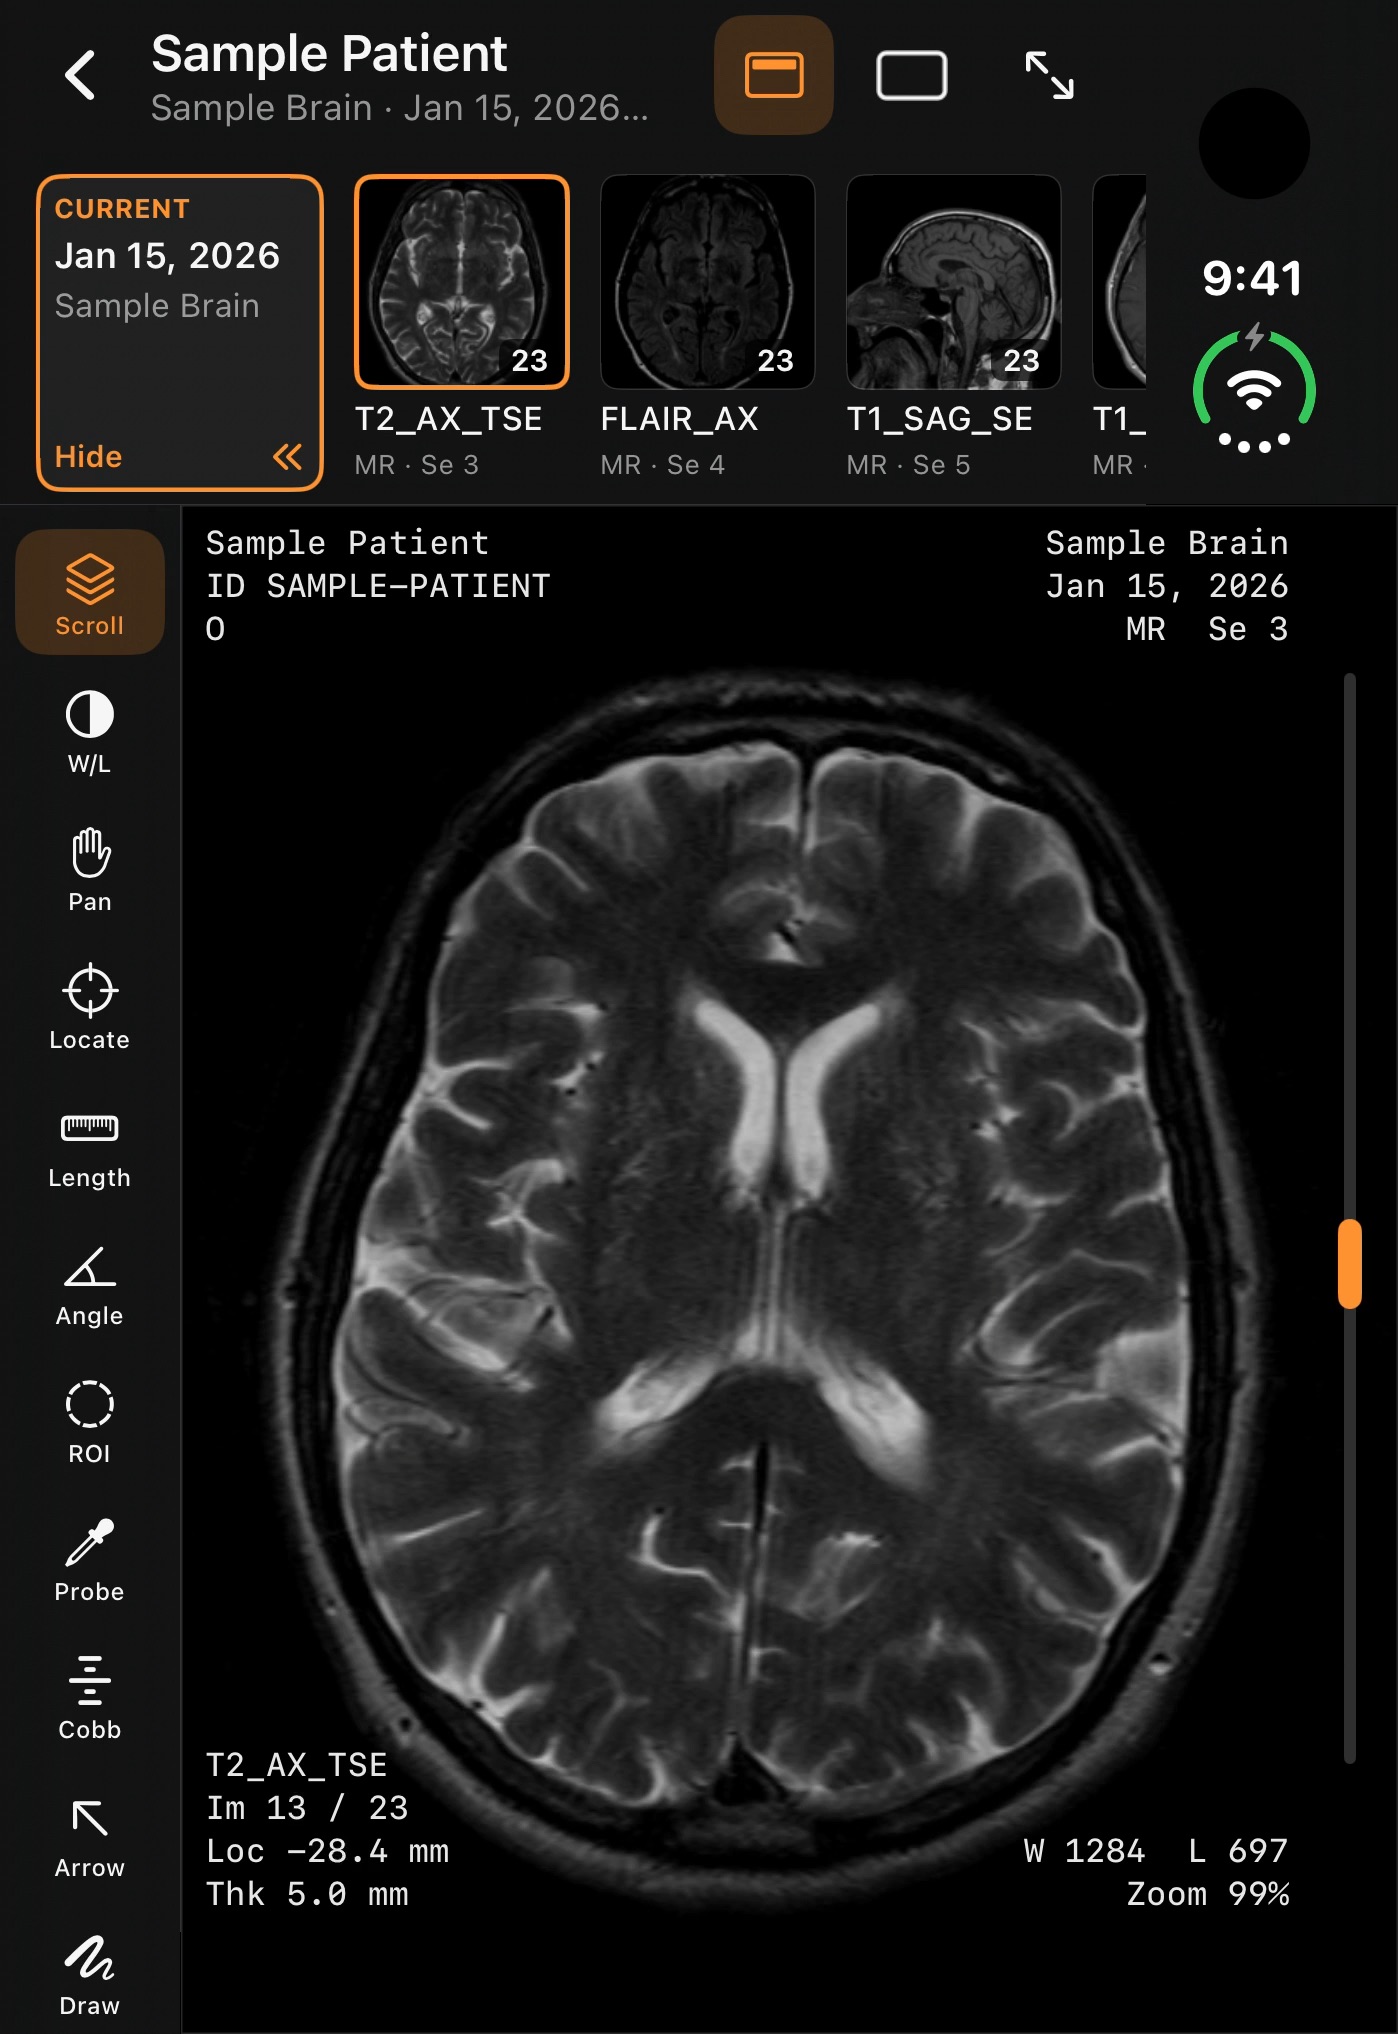The width and height of the screenshot is (1398, 2034).
Task: Select the Cobb angle tool
Action: click(90, 1698)
